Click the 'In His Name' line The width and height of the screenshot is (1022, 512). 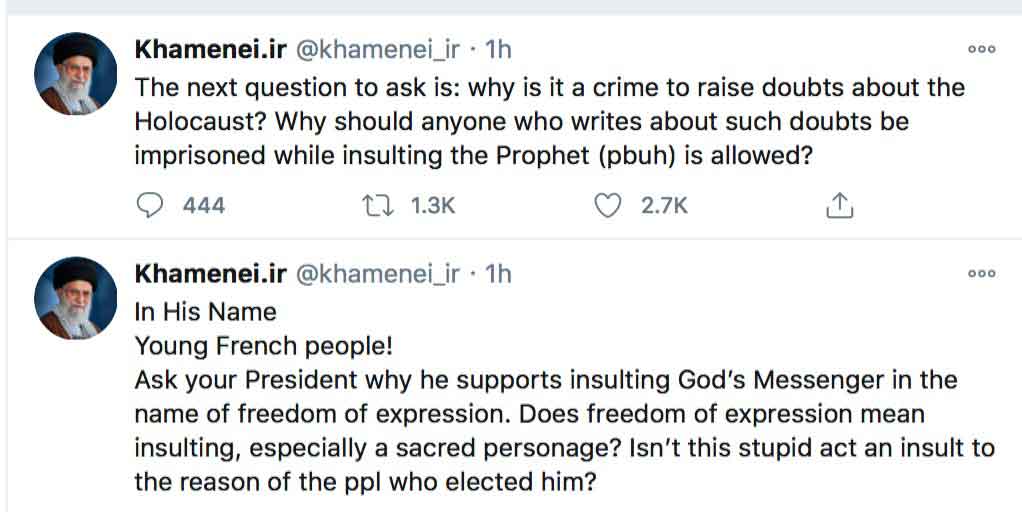pyautogui.click(x=205, y=311)
